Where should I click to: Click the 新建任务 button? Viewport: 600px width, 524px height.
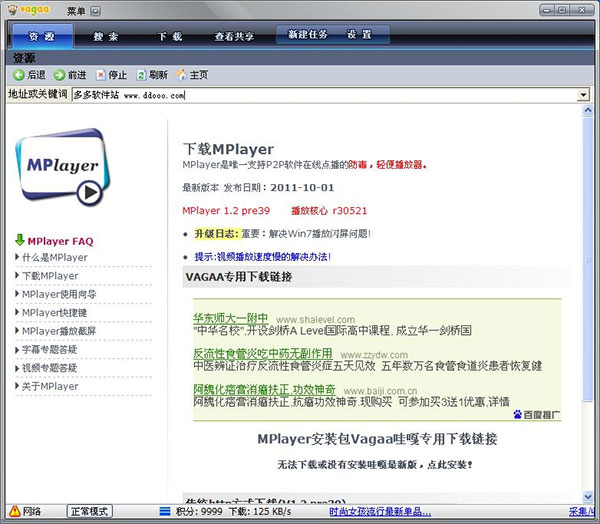pos(308,34)
